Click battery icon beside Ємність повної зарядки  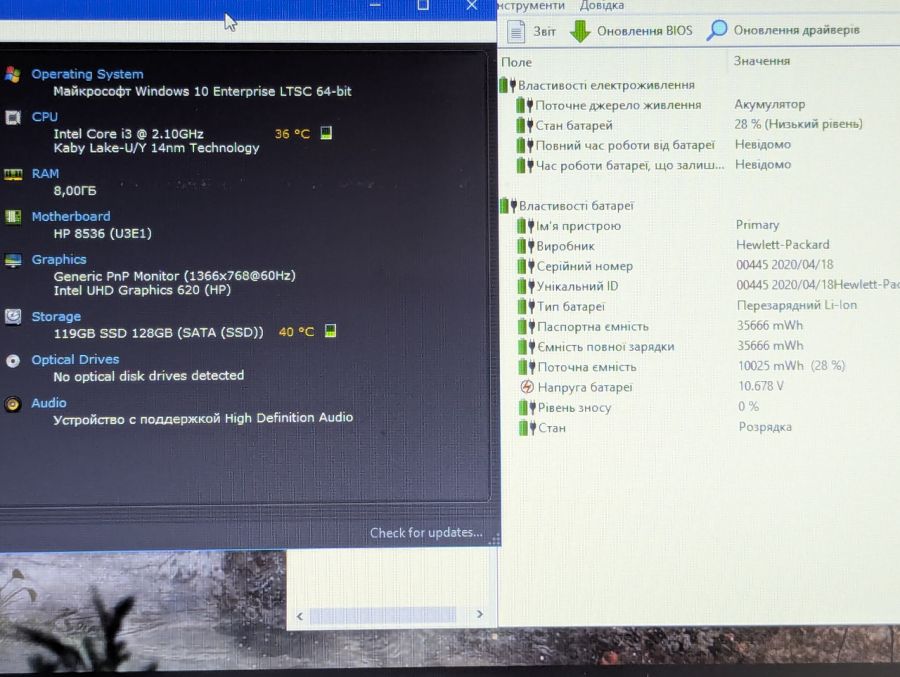(x=527, y=346)
